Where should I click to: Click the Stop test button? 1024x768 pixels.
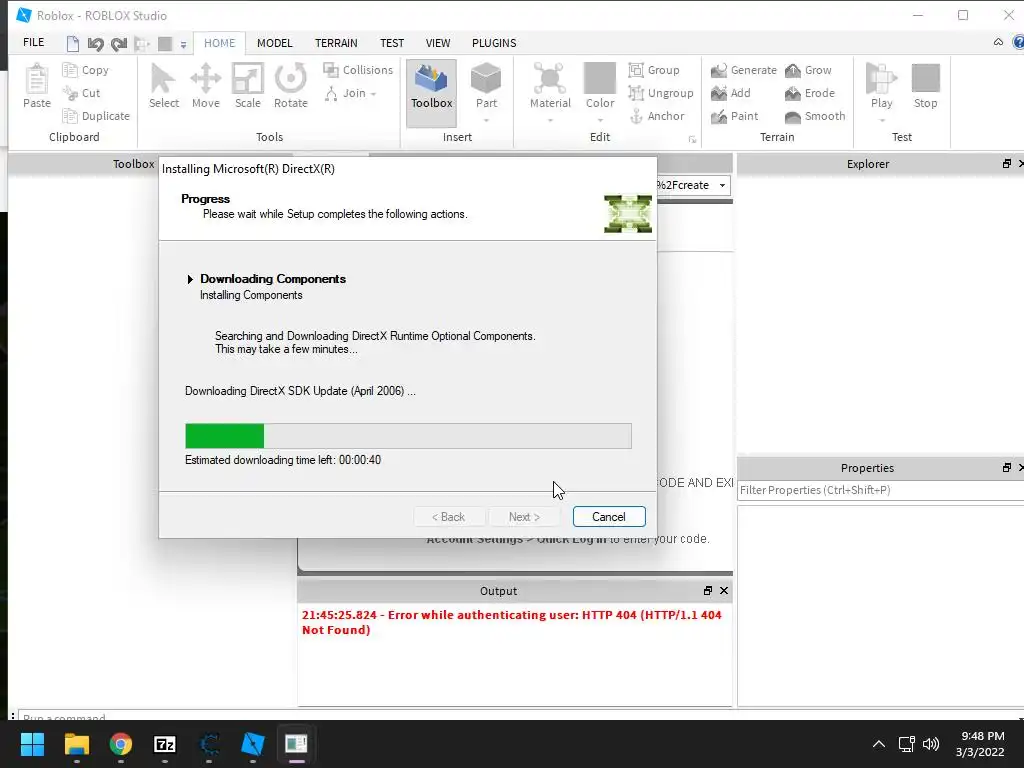click(925, 86)
